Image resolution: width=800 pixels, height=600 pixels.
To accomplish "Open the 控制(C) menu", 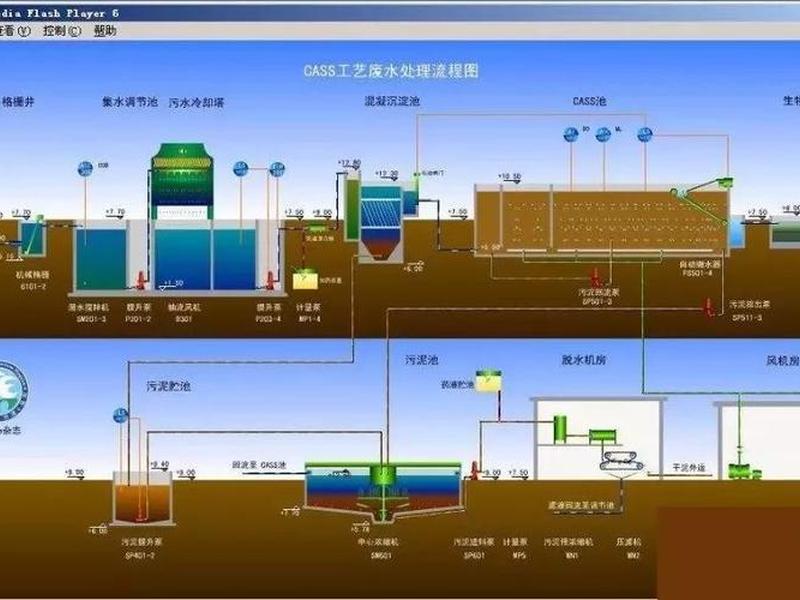I will pyautogui.click(x=62, y=31).
